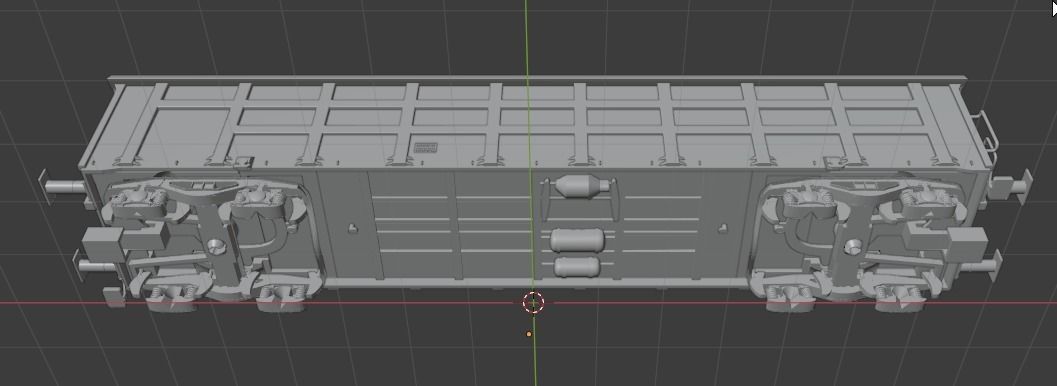Select the smaller air tank nearest the car's edge
The height and width of the screenshot is (386, 1057).
[x=577, y=267]
